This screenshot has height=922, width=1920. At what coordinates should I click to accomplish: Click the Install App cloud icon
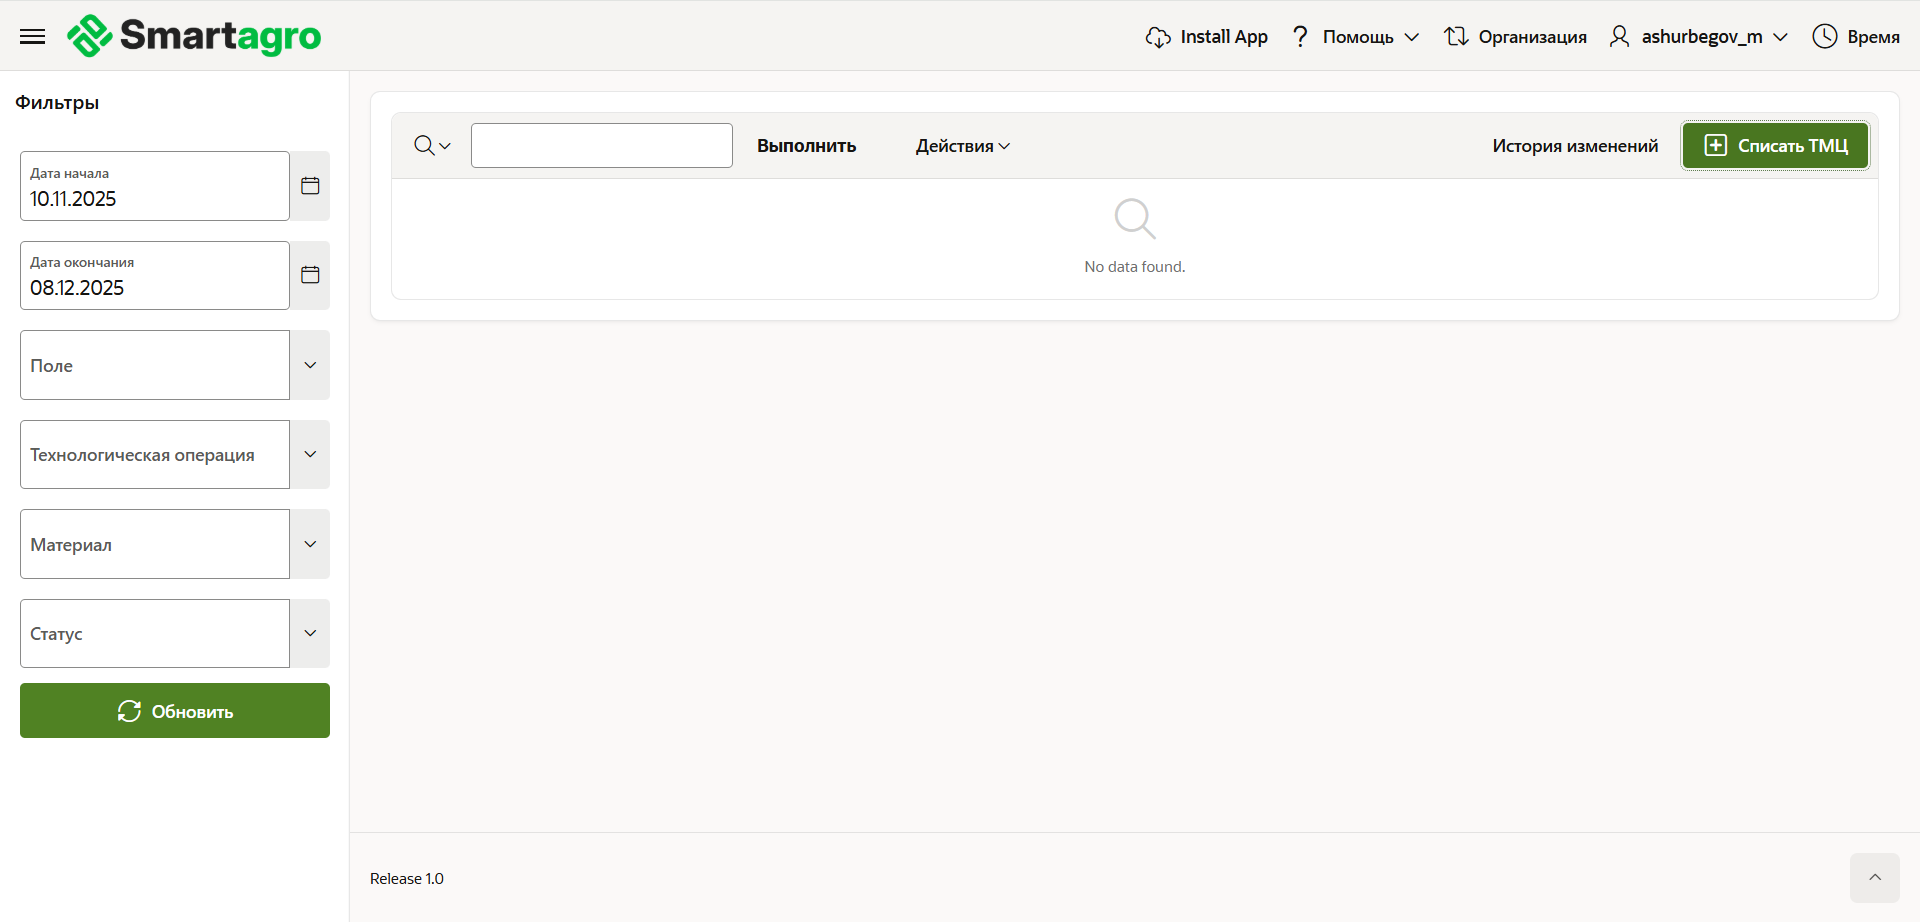click(1157, 37)
